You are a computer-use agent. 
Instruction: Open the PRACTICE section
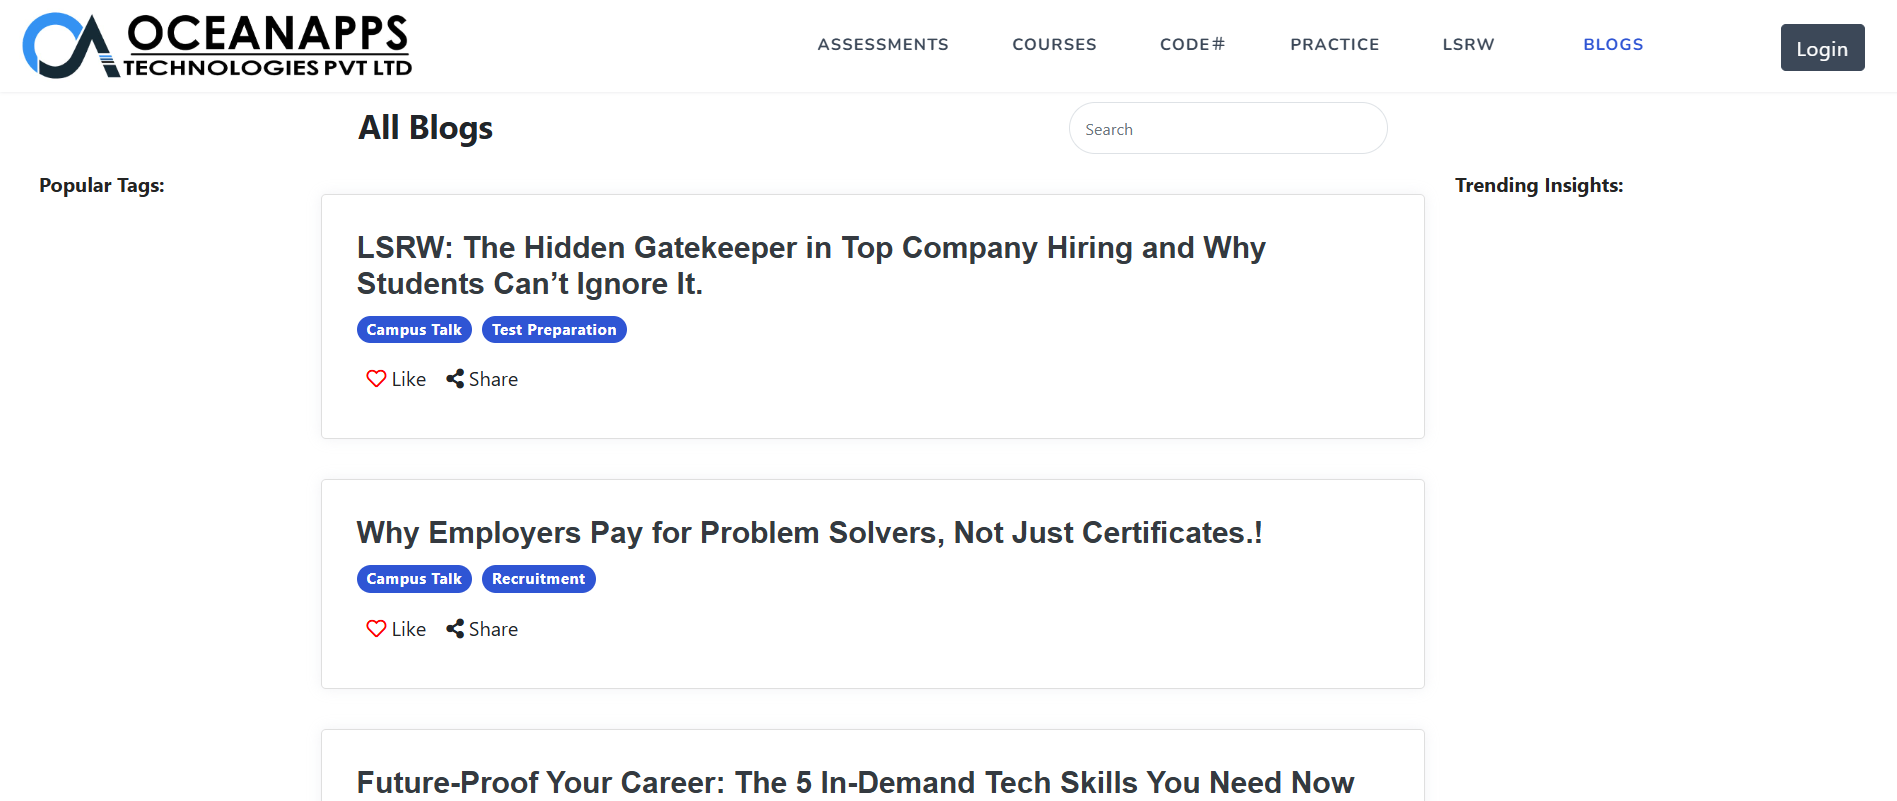(1334, 44)
